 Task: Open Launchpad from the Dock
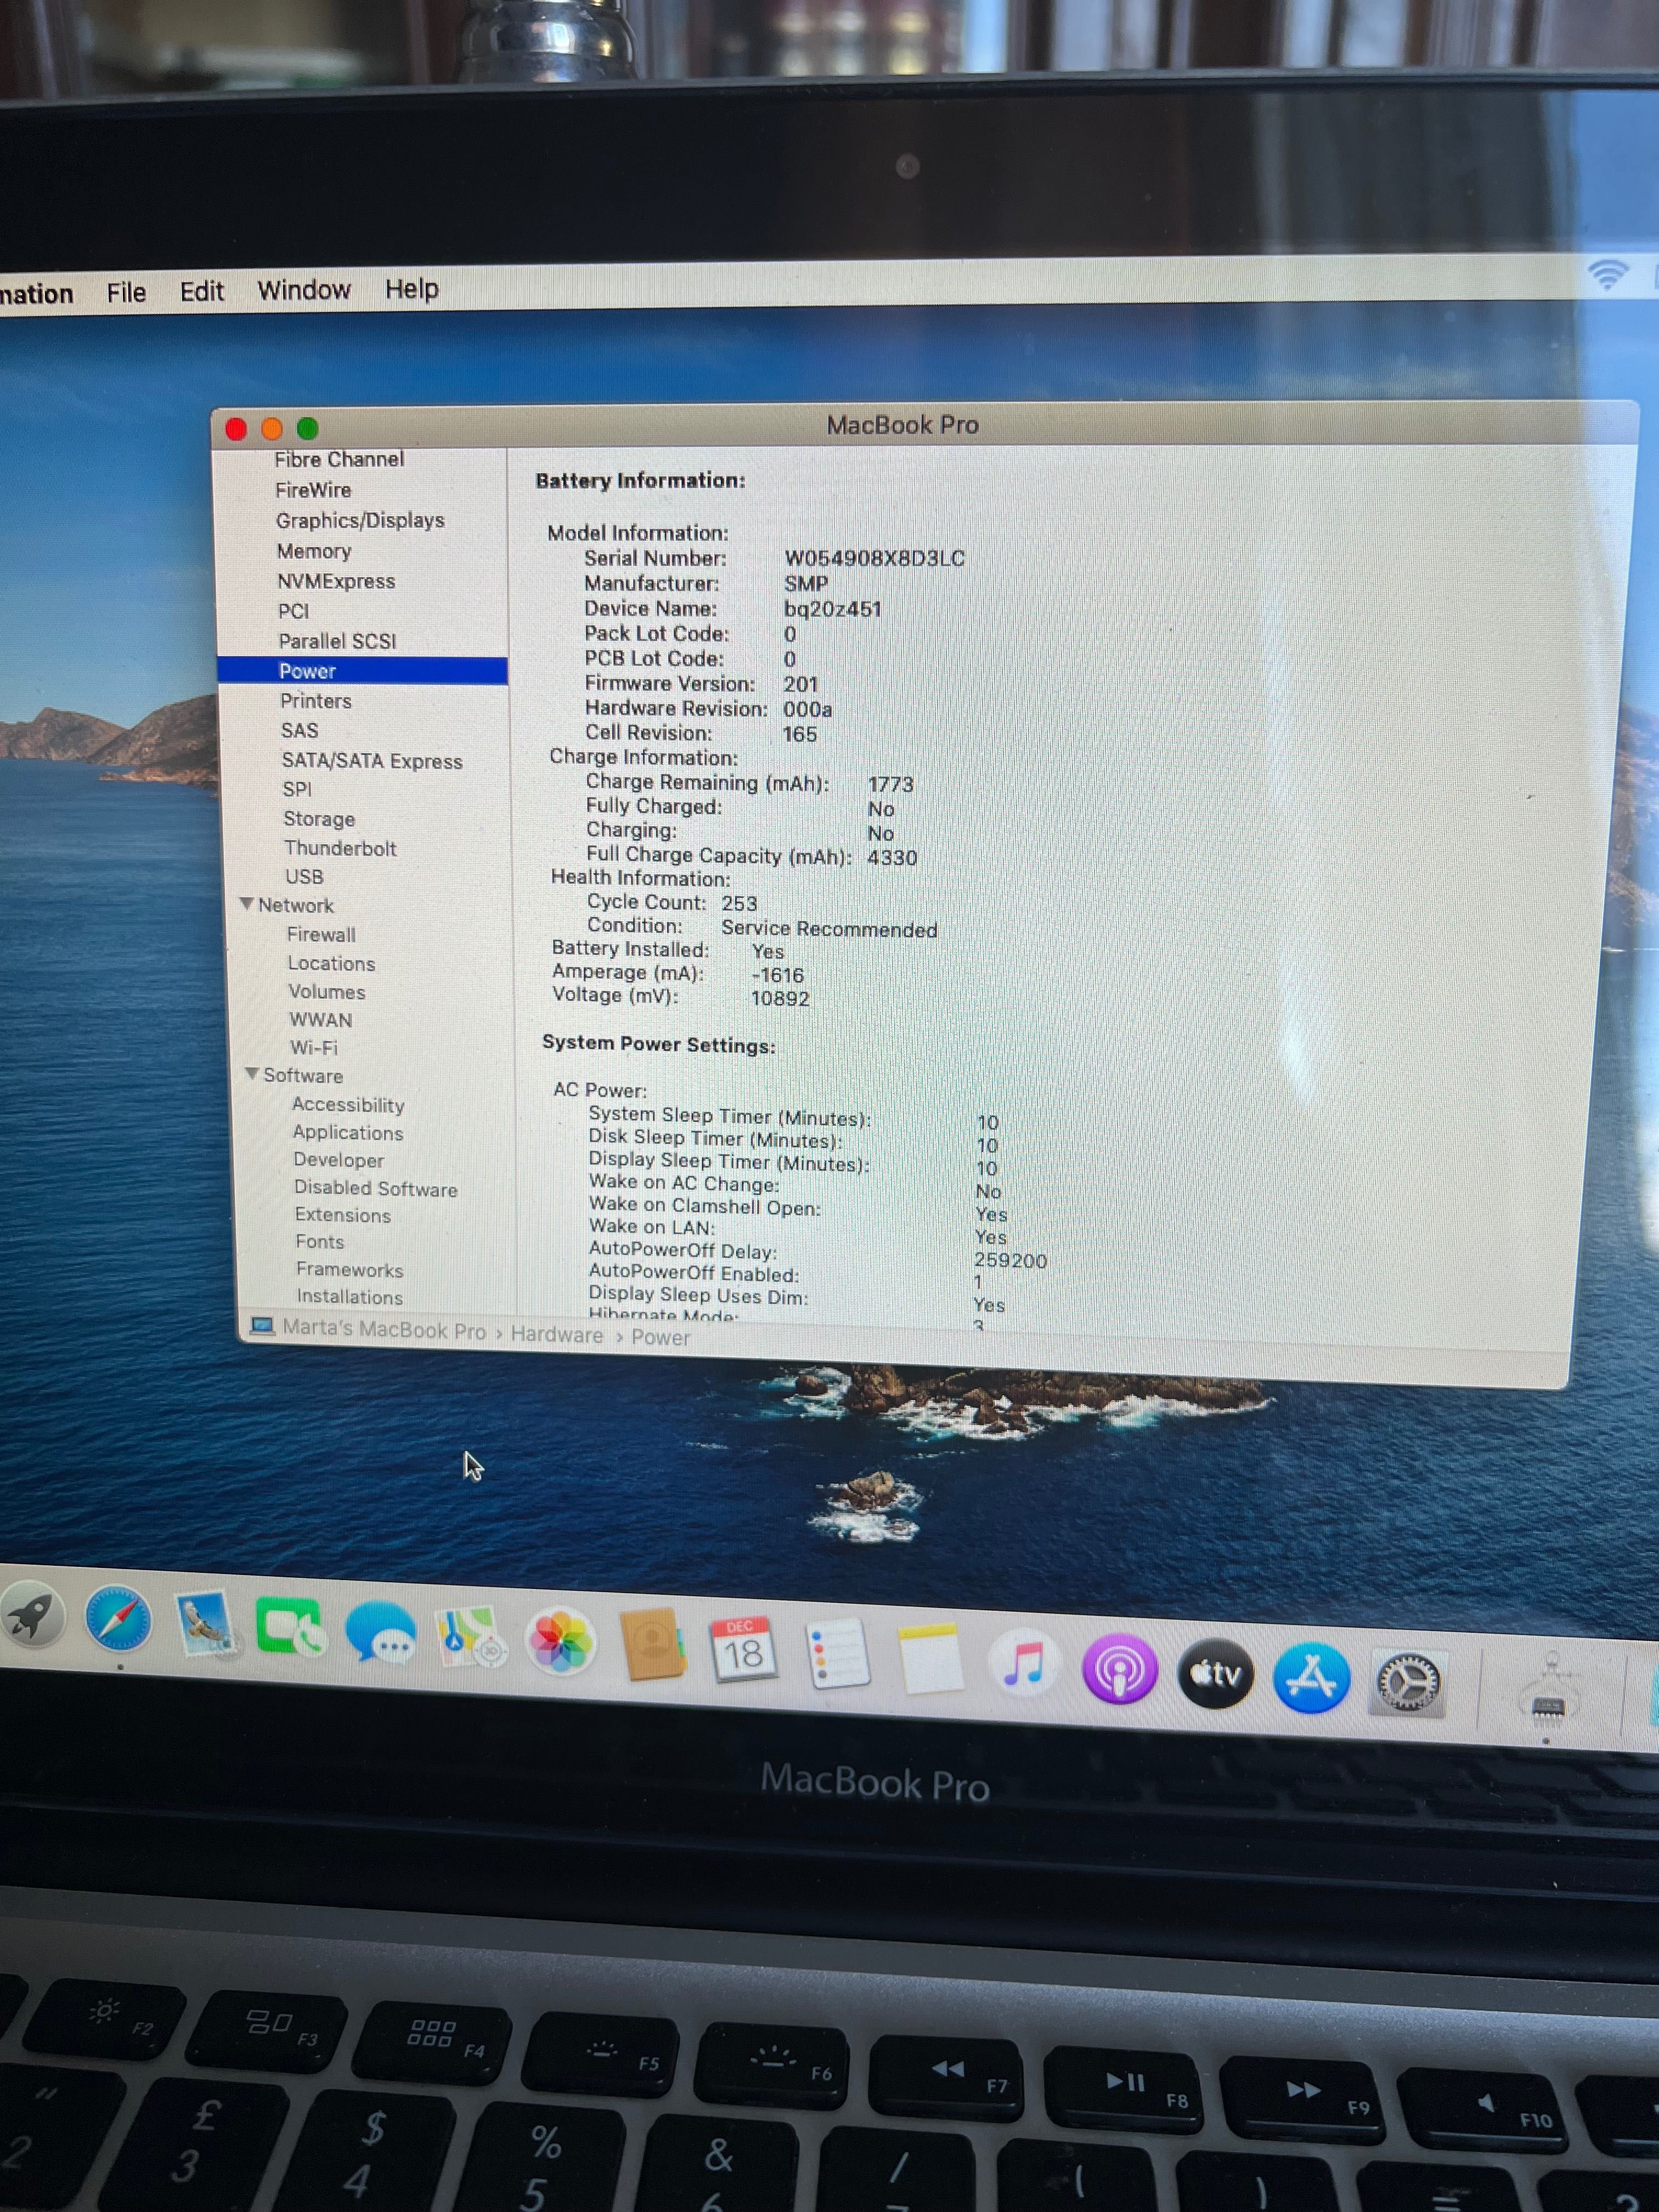[33, 1617]
